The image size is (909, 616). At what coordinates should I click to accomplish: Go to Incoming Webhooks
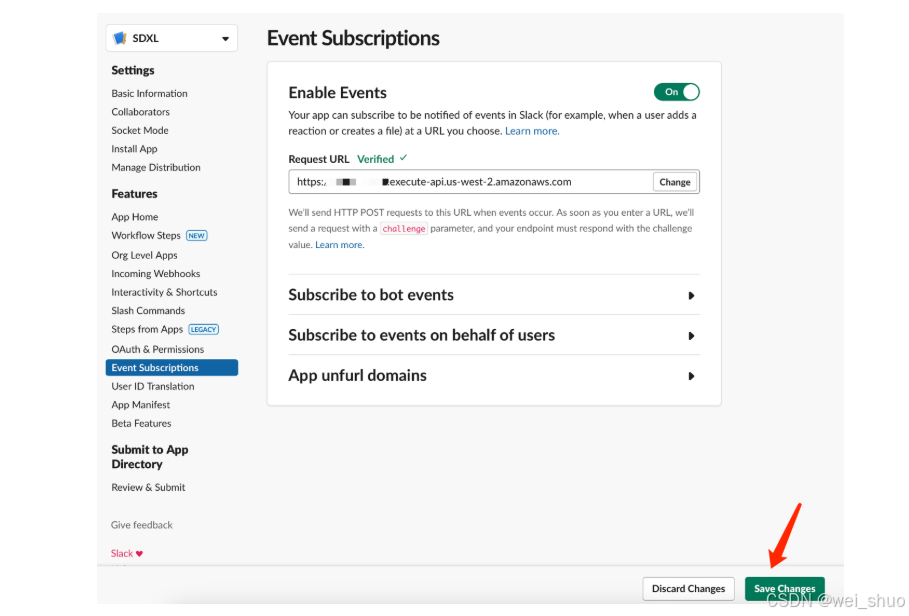(x=155, y=274)
